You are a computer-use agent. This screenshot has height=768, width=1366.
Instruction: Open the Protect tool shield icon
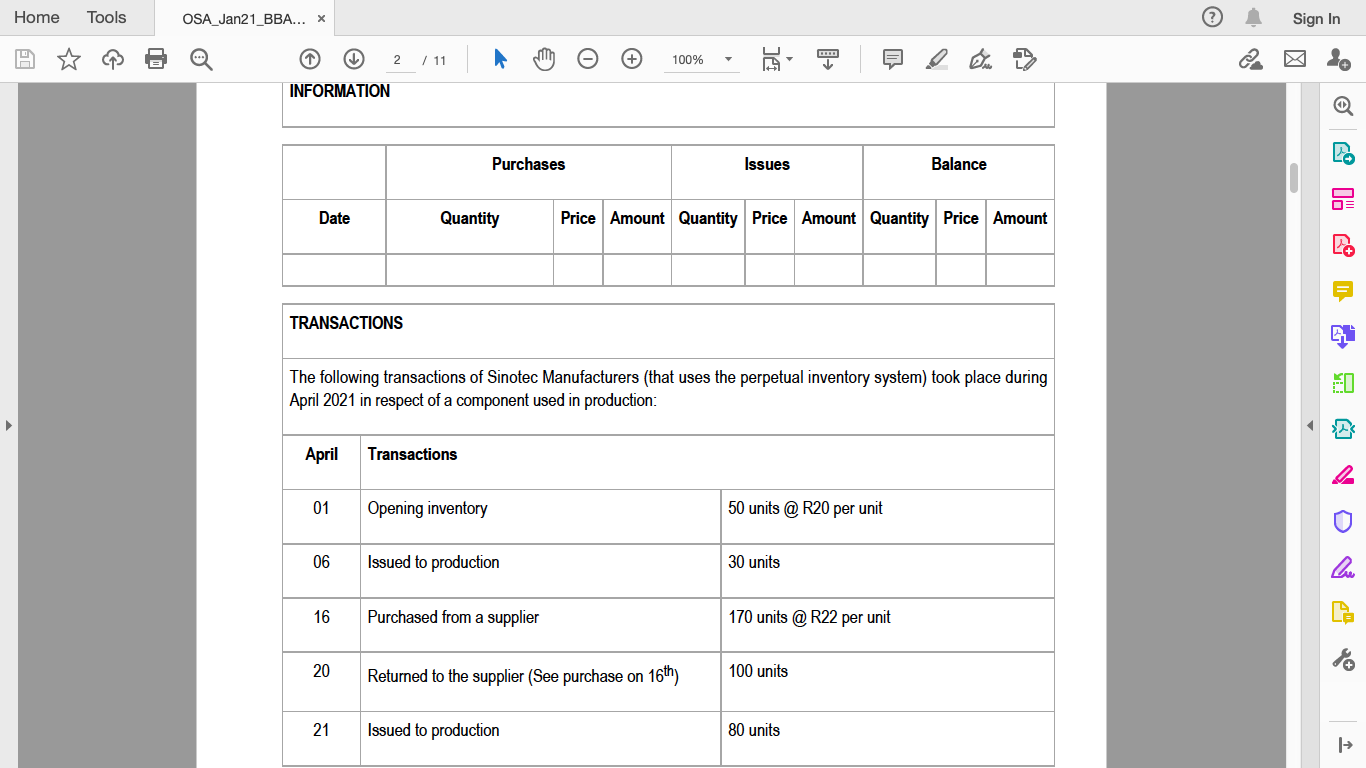pyautogui.click(x=1343, y=520)
